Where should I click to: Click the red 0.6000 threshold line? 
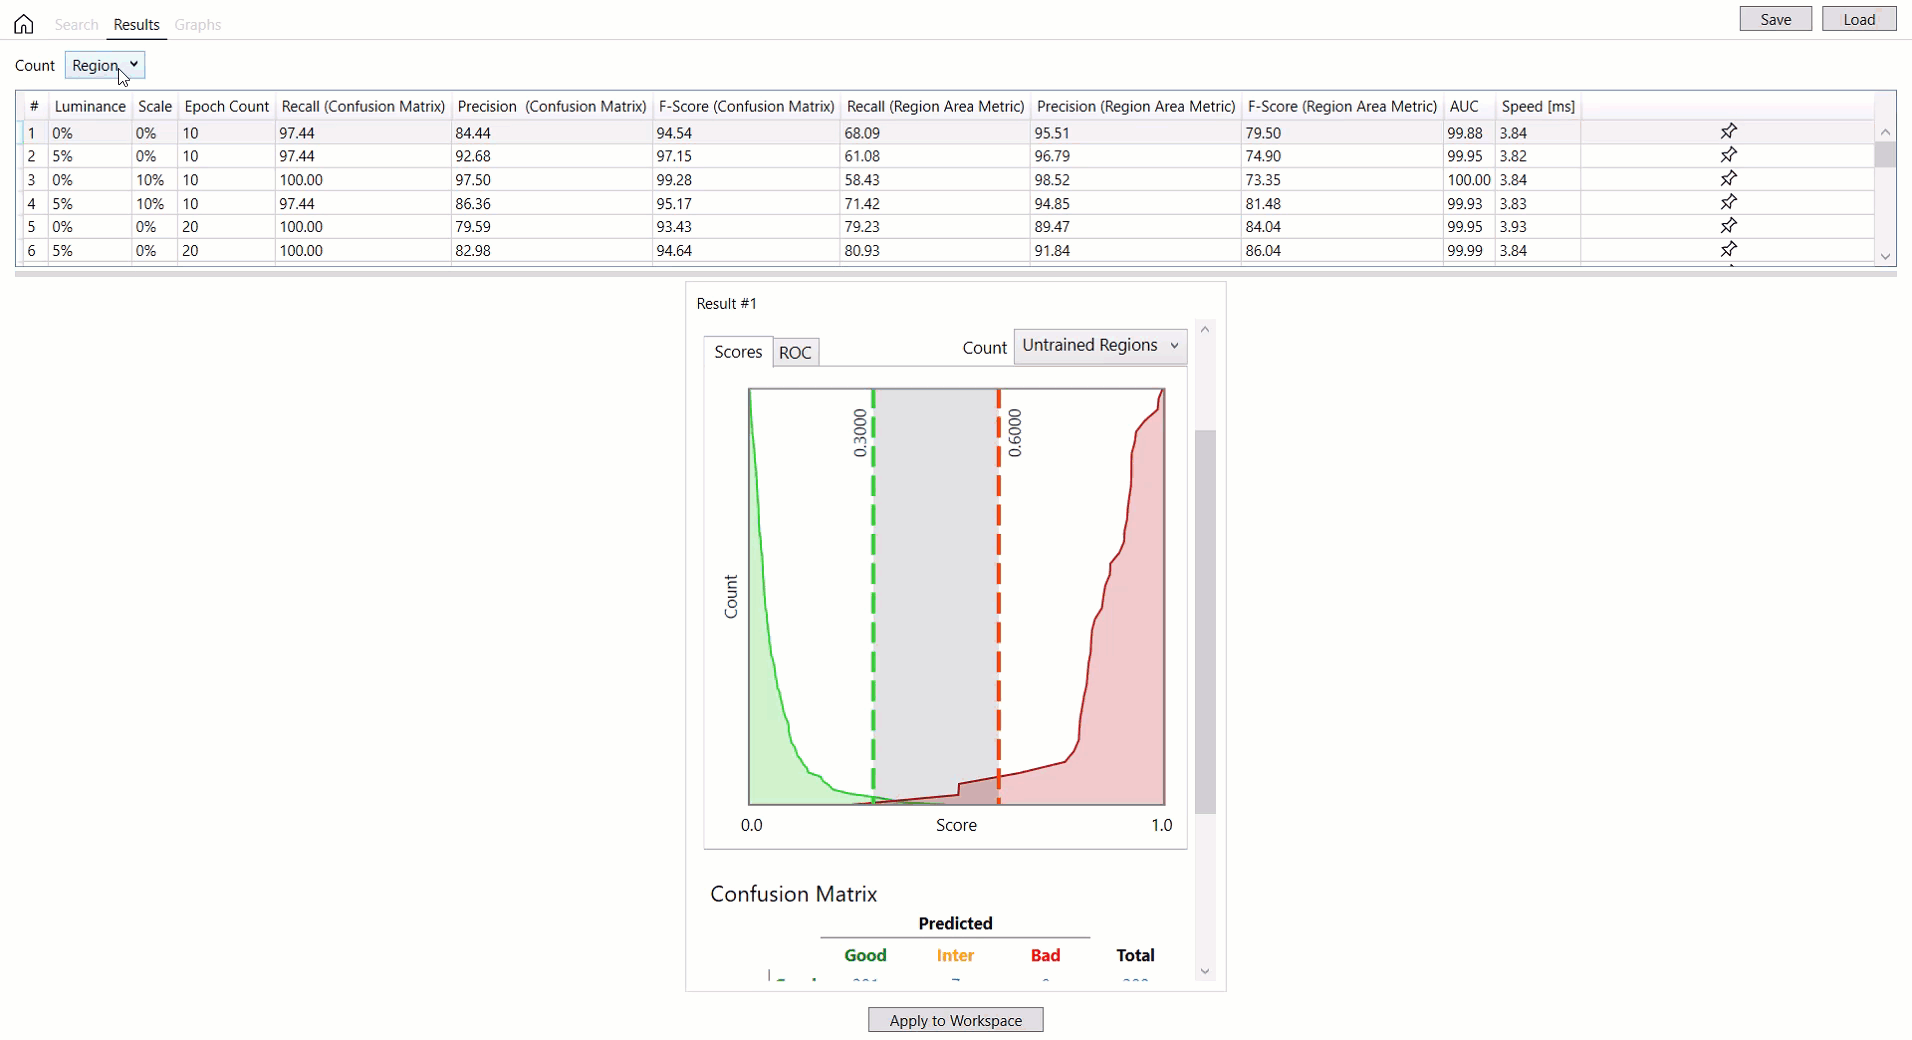click(998, 600)
